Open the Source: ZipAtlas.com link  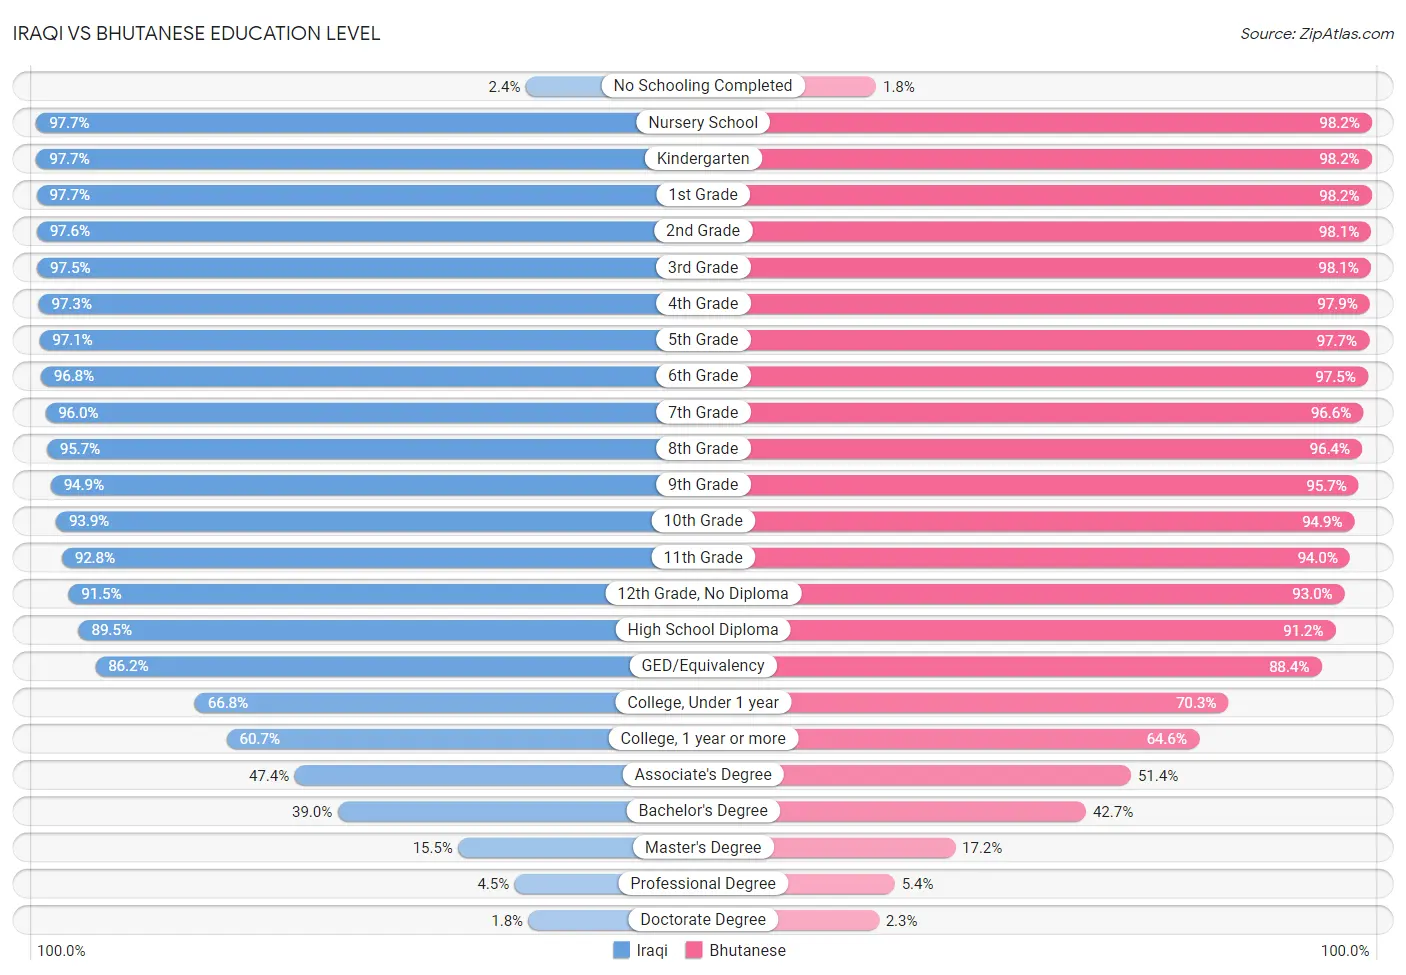[1317, 33]
